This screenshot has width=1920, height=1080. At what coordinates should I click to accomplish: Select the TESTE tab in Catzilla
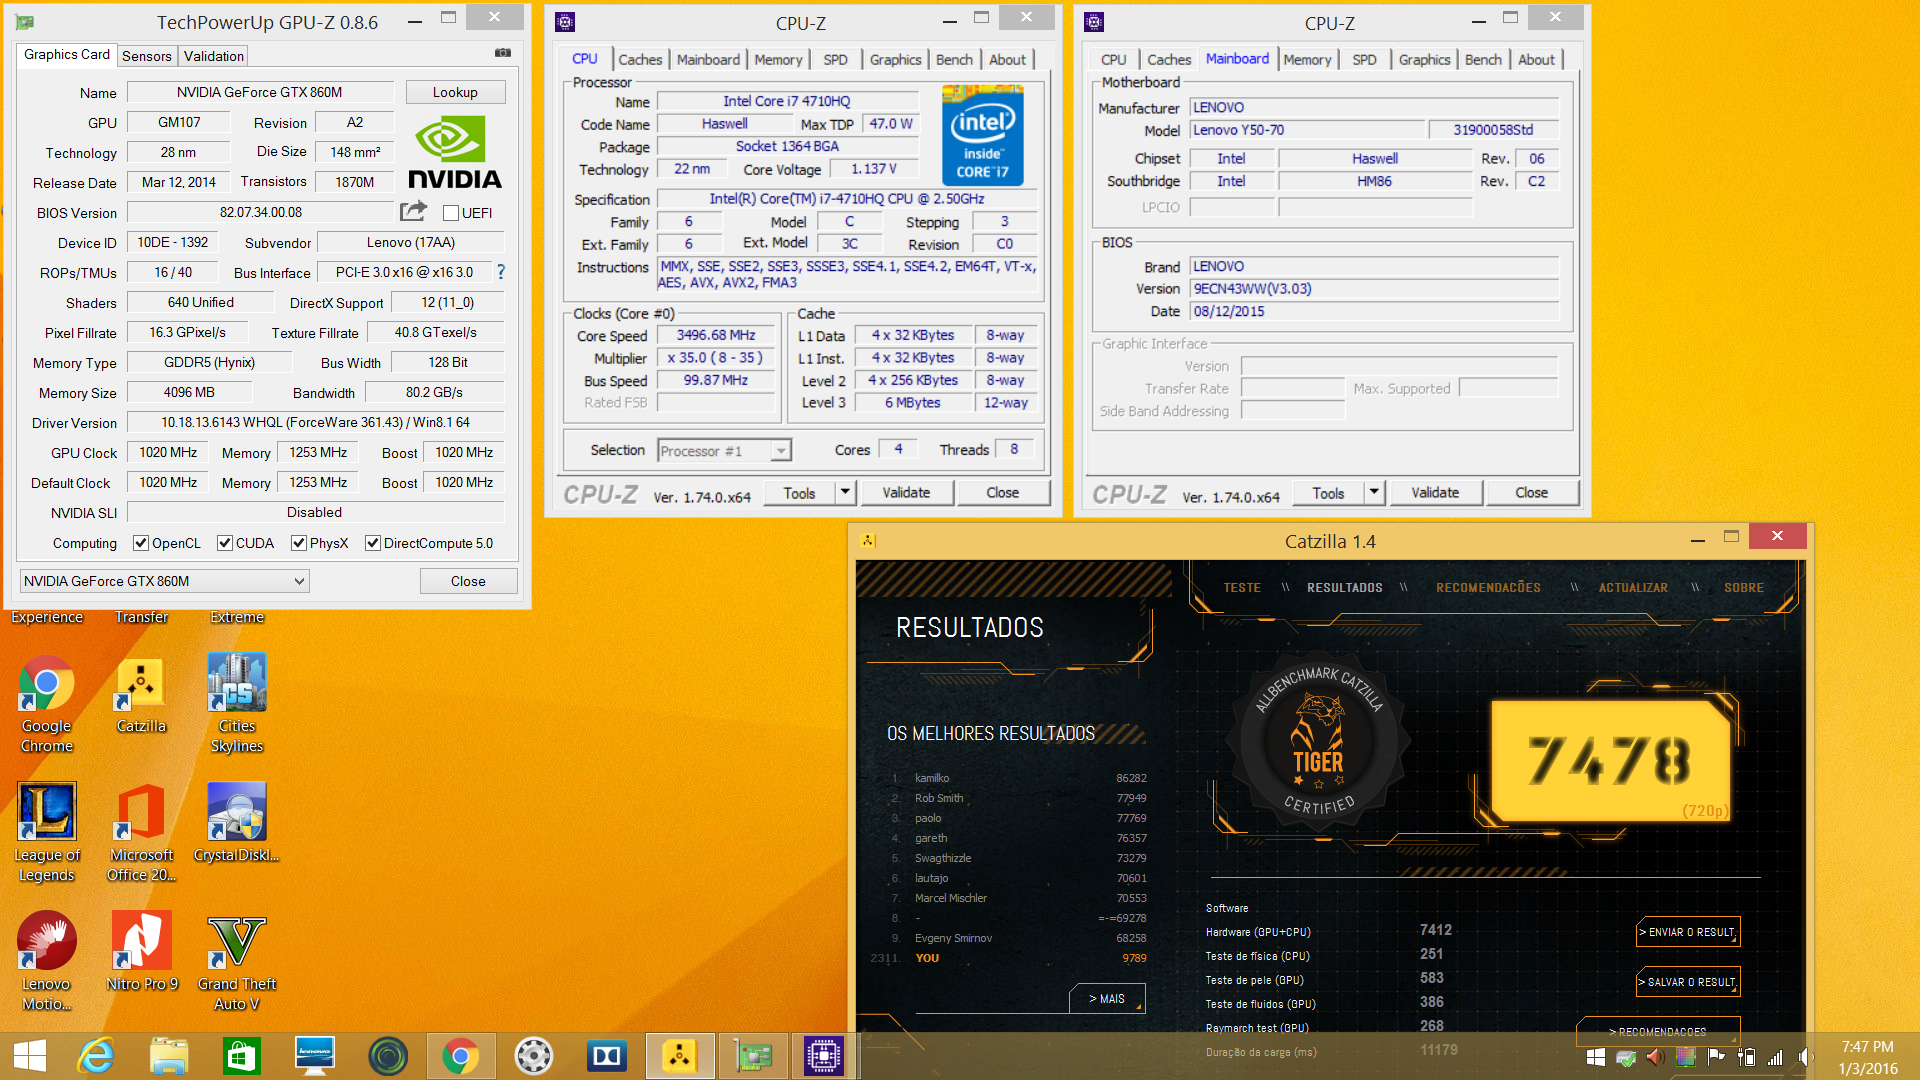[x=1242, y=588]
